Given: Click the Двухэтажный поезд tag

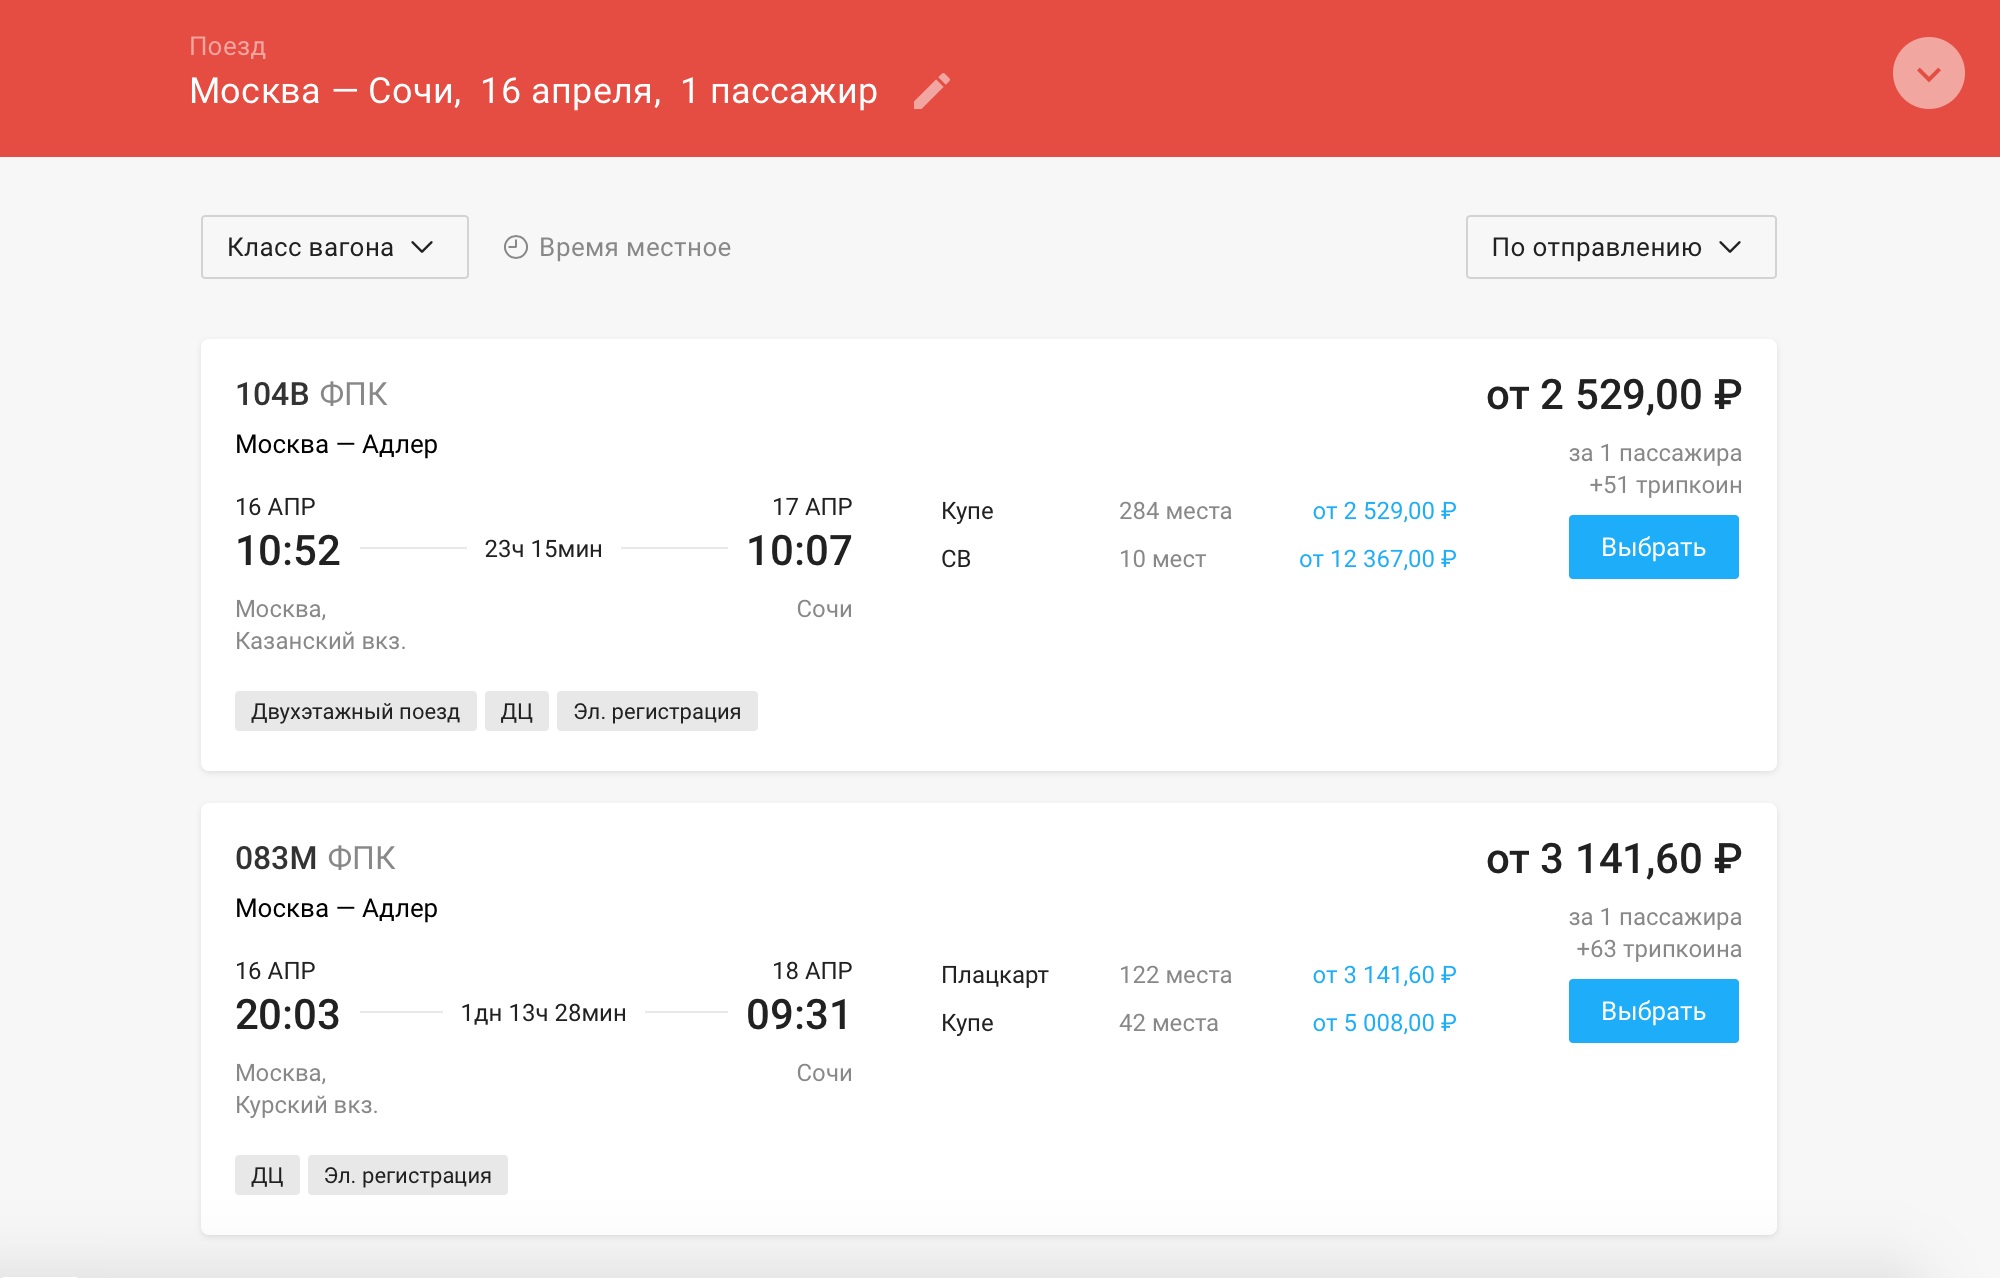Looking at the screenshot, I should (355, 711).
